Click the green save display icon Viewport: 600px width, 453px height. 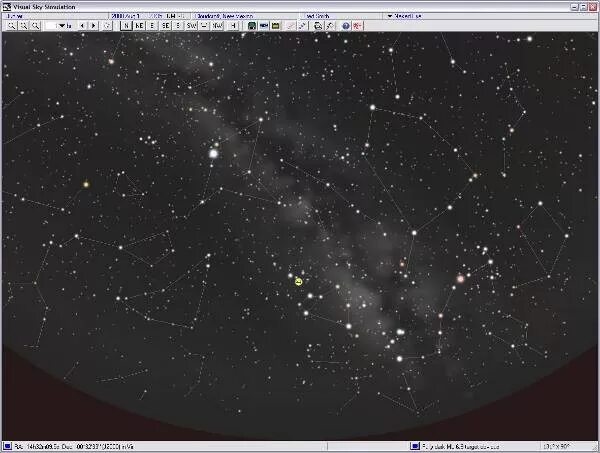pyautogui.click(x=252, y=26)
